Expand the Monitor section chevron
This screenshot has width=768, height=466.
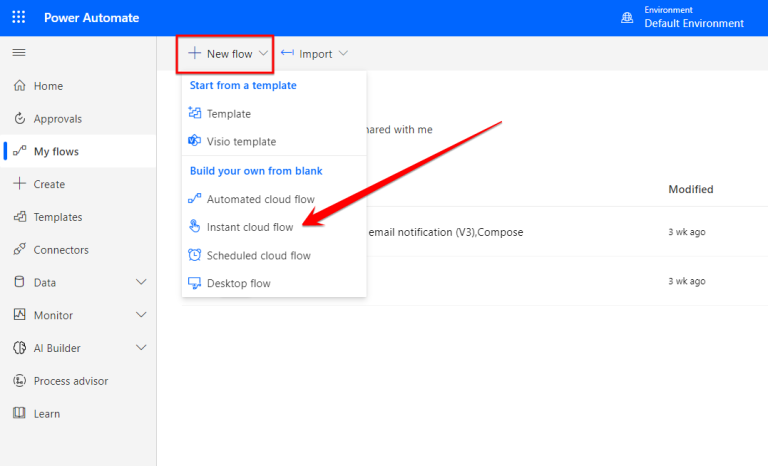coord(141,315)
